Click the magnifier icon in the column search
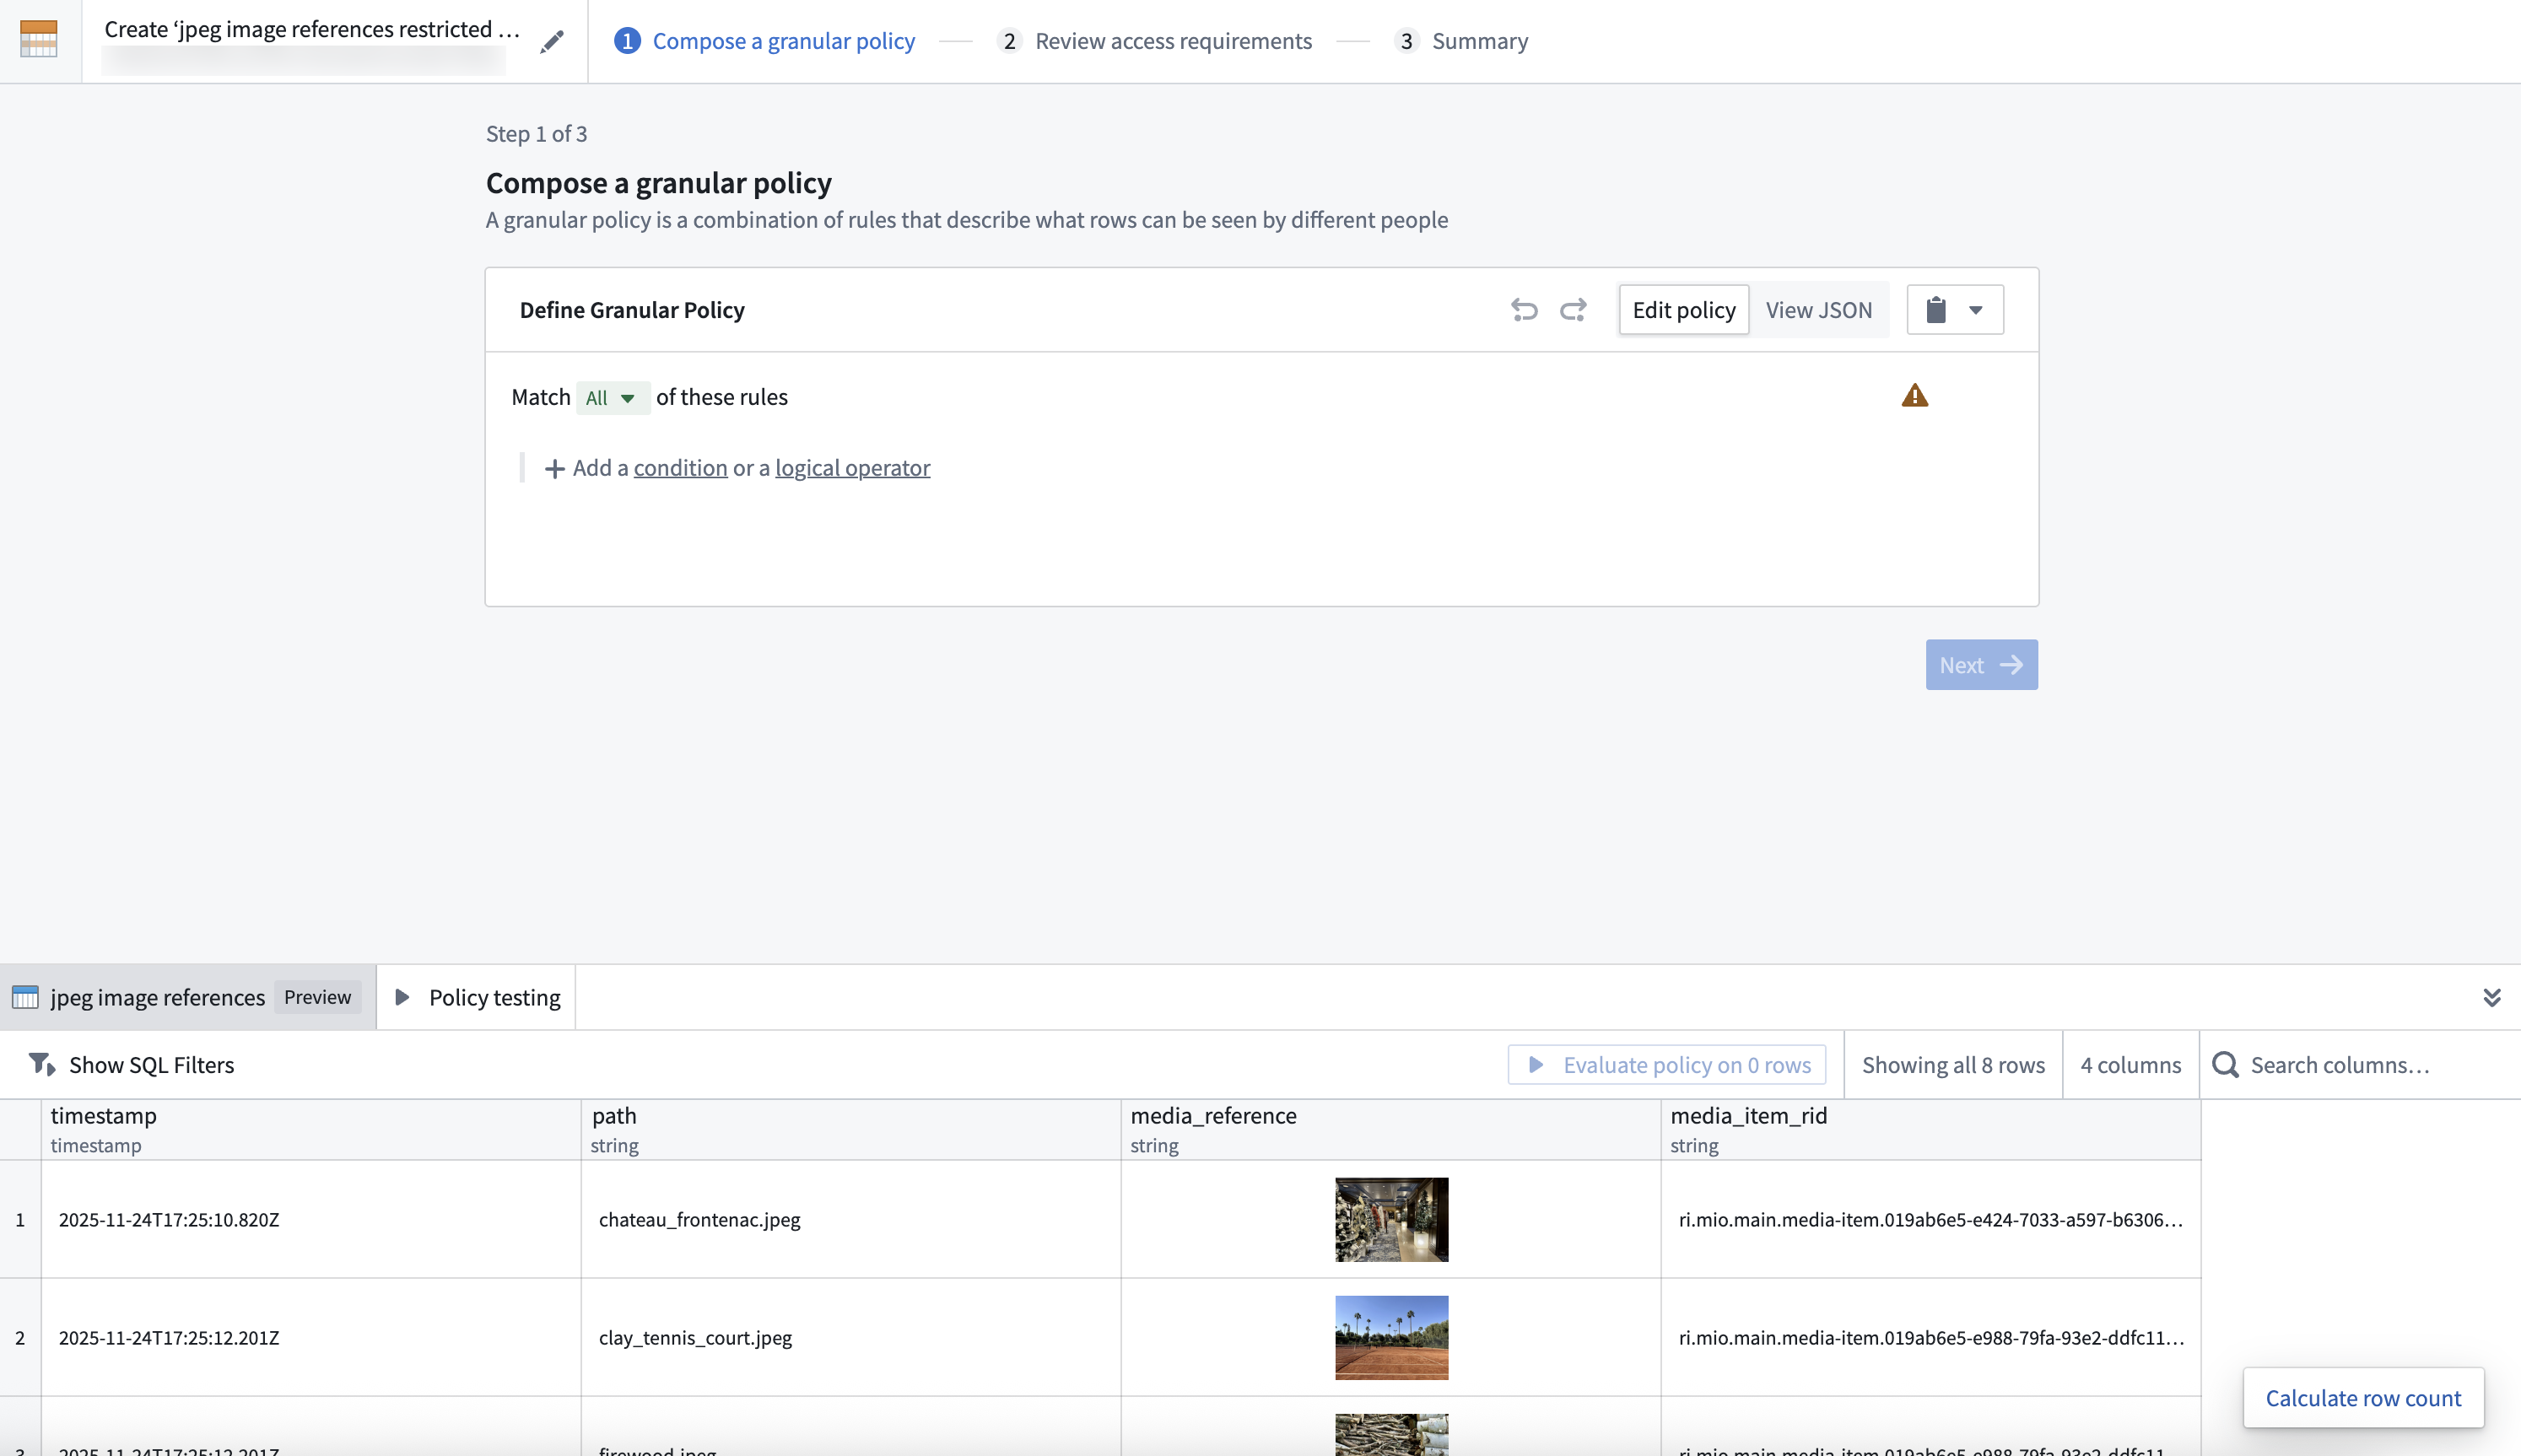Image resolution: width=2521 pixels, height=1456 pixels. click(x=2224, y=1064)
